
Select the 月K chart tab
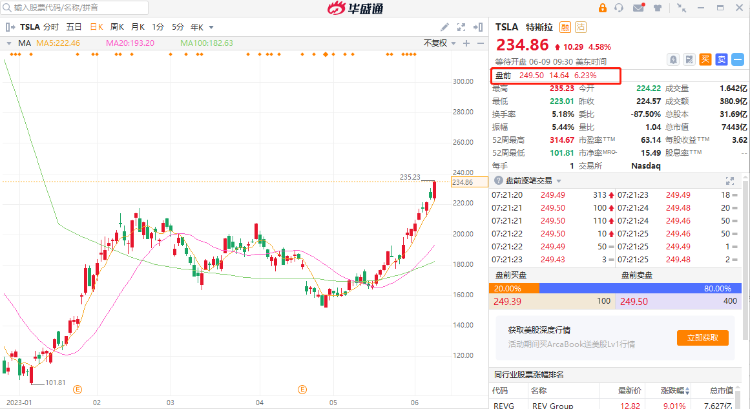point(138,27)
